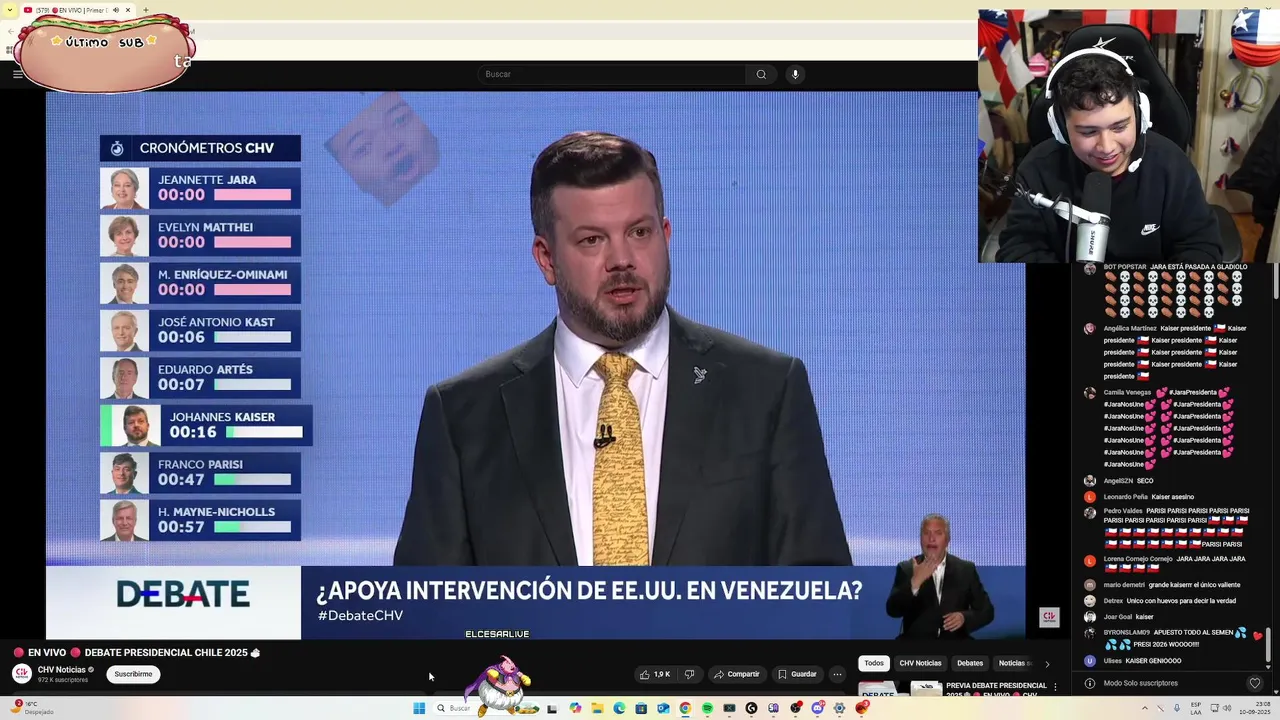Launch Copilot from taskbar
Image resolution: width=1280 pixels, height=720 pixels.
tap(575, 708)
